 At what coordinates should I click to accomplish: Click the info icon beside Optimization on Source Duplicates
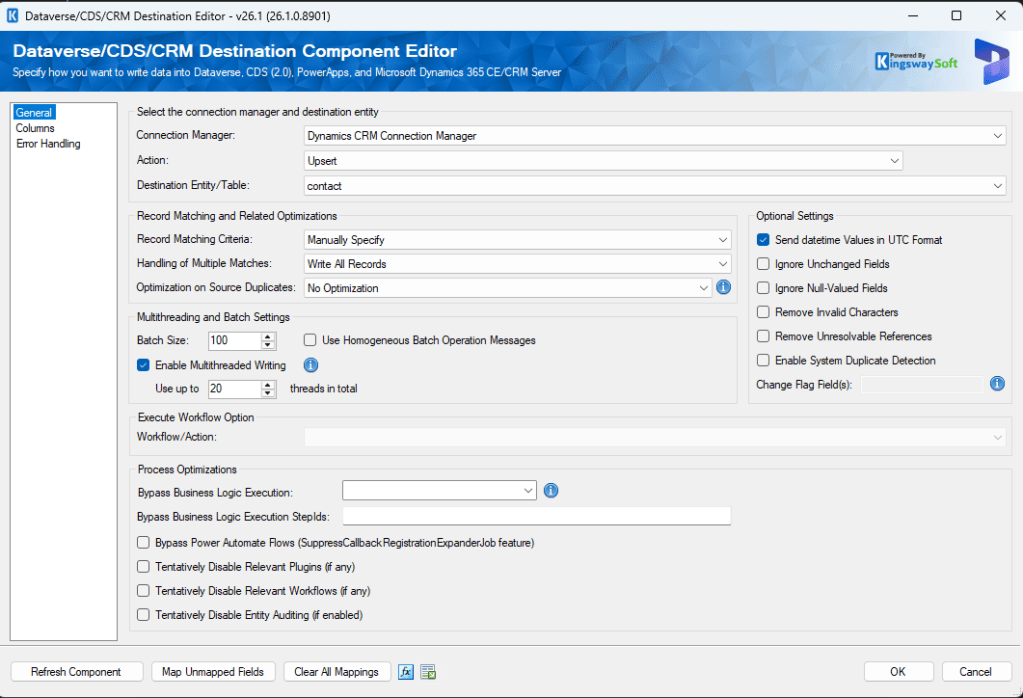(x=724, y=287)
